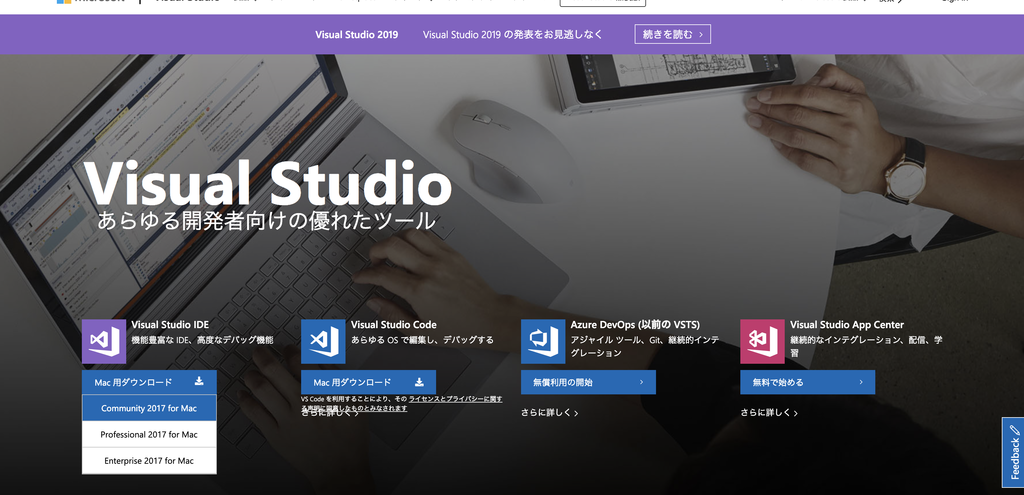Click the Azure DevOps (以前の VSTS) heading
The height and width of the screenshot is (495, 1024).
(635, 325)
